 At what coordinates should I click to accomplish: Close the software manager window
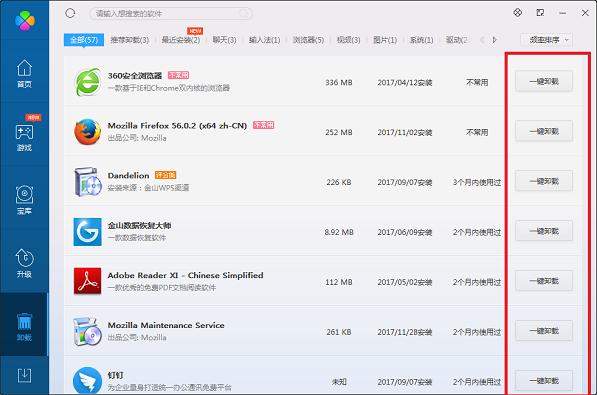point(585,13)
